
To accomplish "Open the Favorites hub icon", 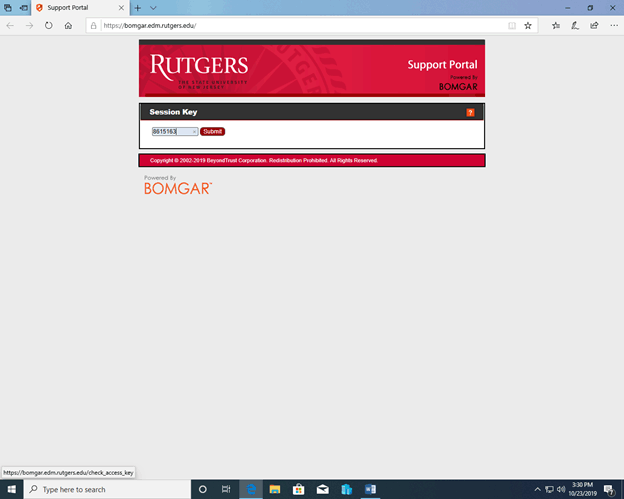I will (x=556, y=25).
